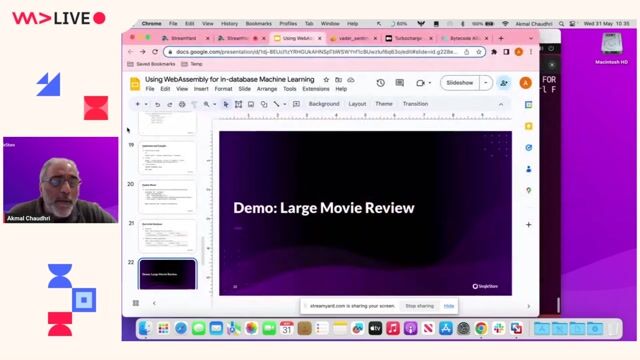Click the Theme button
This screenshot has width=640, height=360.
coord(384,104)
